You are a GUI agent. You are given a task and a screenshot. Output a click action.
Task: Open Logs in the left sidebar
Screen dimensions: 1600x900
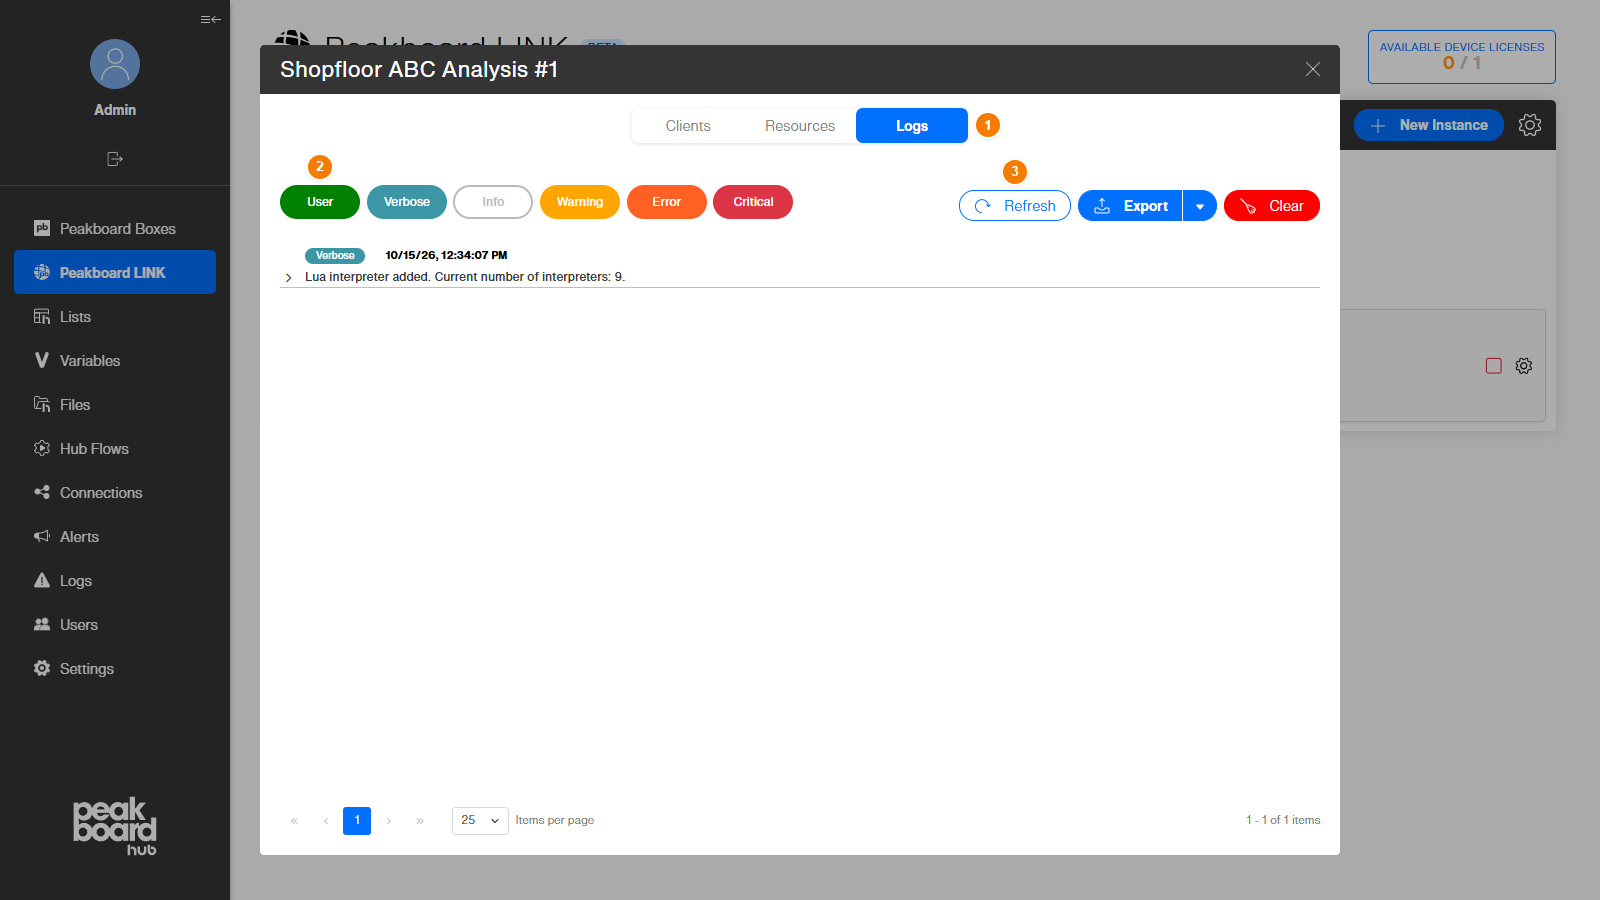[115, 580]
